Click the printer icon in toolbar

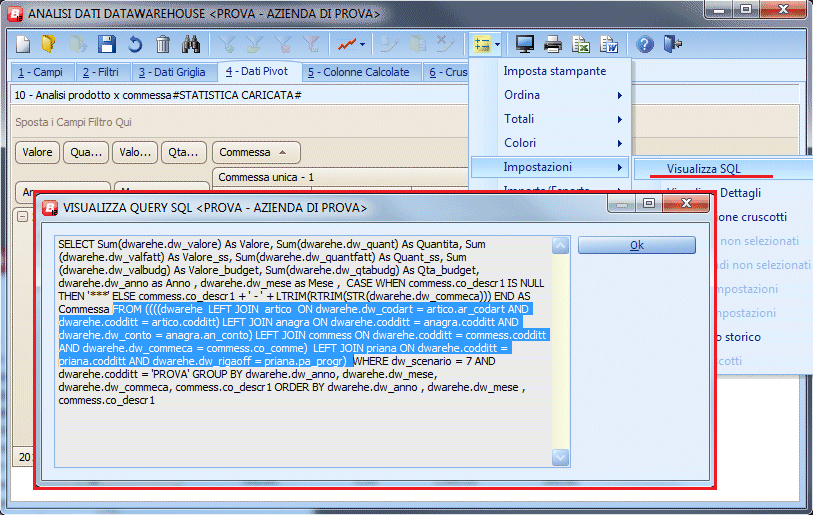pyautogui.click(x=553, y=45)
